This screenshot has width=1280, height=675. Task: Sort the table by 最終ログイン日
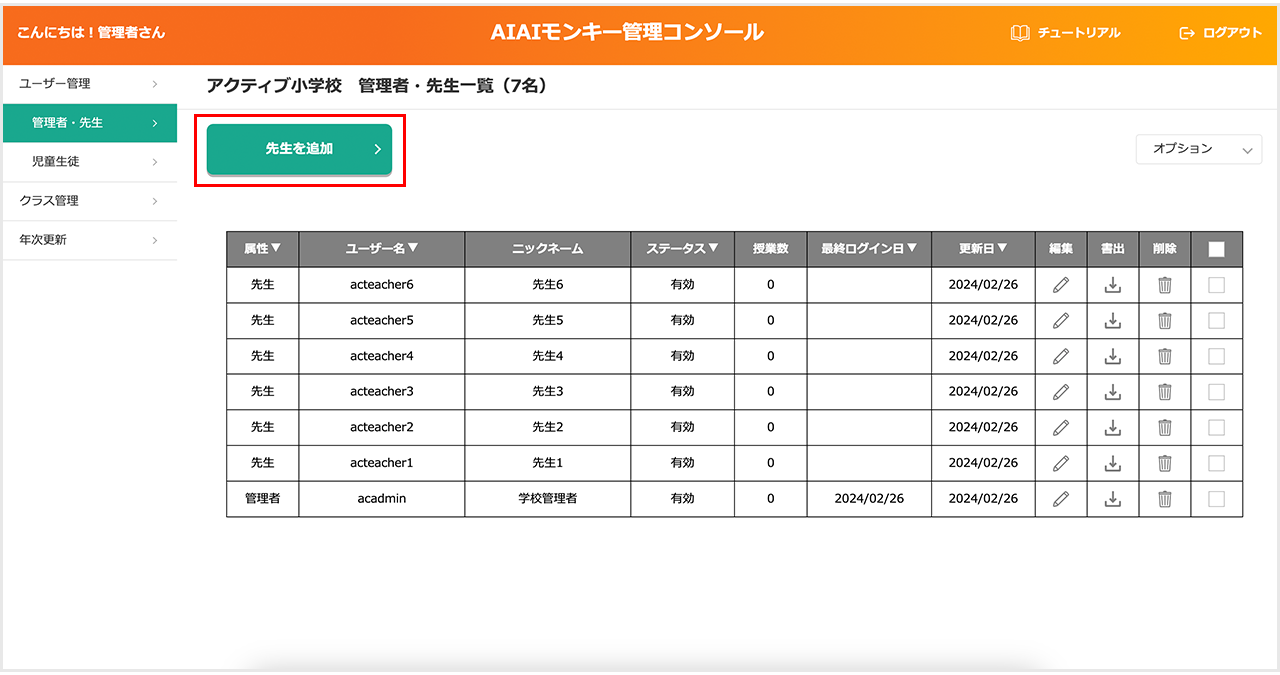point(868,249)
